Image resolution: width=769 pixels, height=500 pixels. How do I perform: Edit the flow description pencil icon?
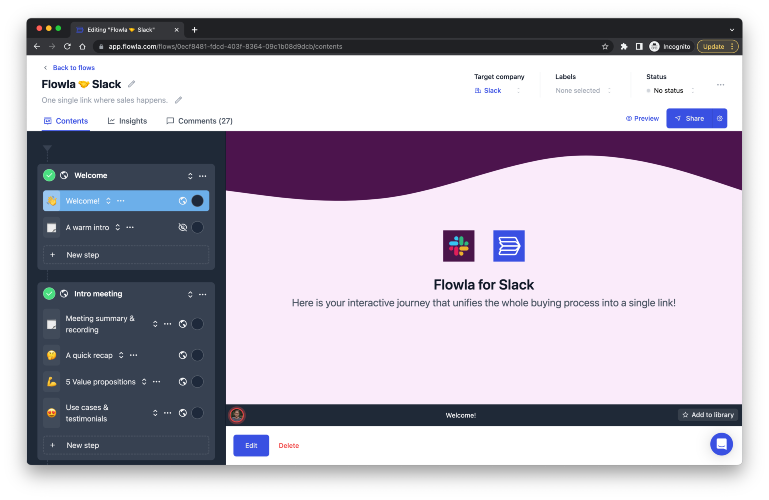pyautogui.click(x=179, y=100)
